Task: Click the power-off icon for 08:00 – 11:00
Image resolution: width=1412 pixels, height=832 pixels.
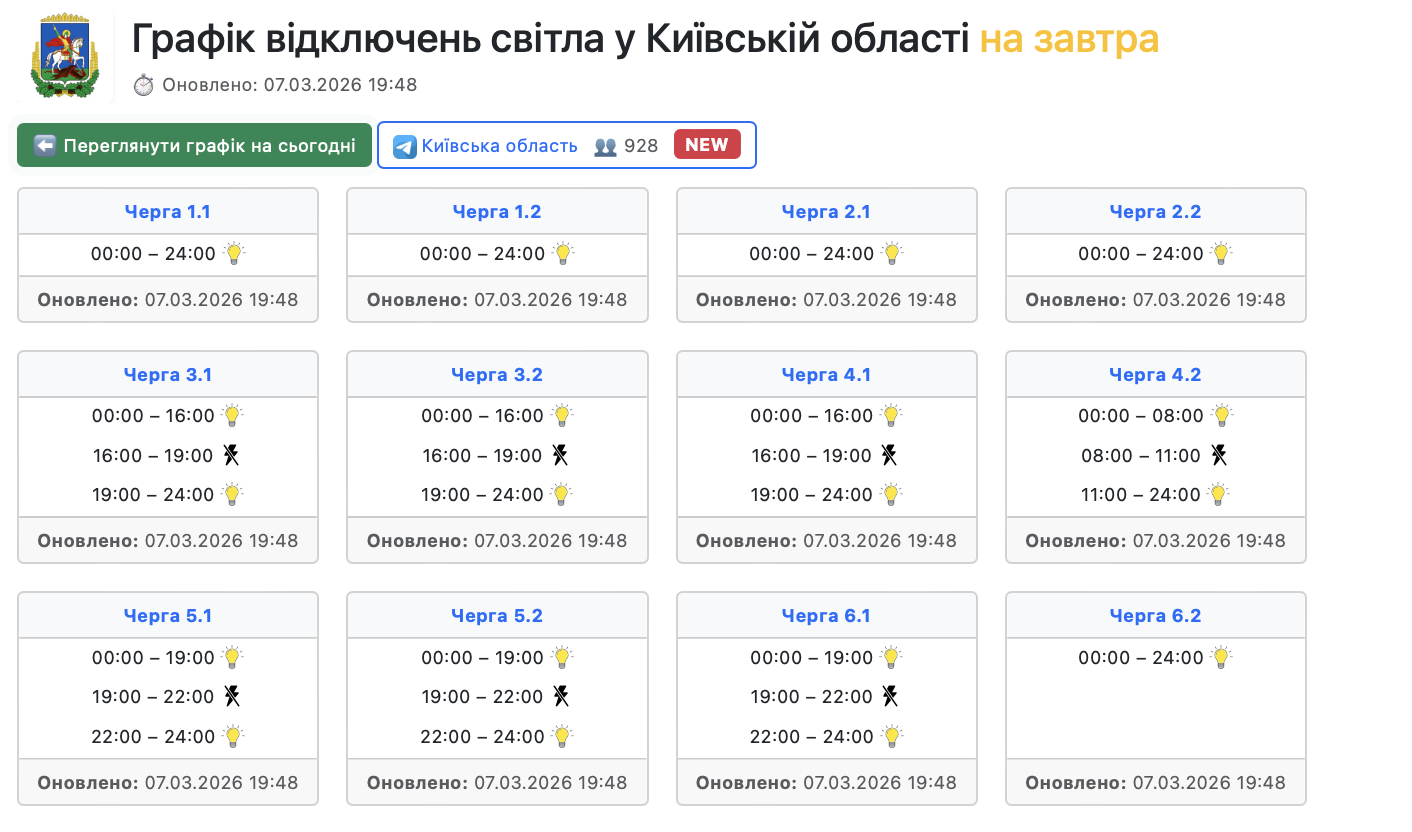Action: tap(1218, 456)
